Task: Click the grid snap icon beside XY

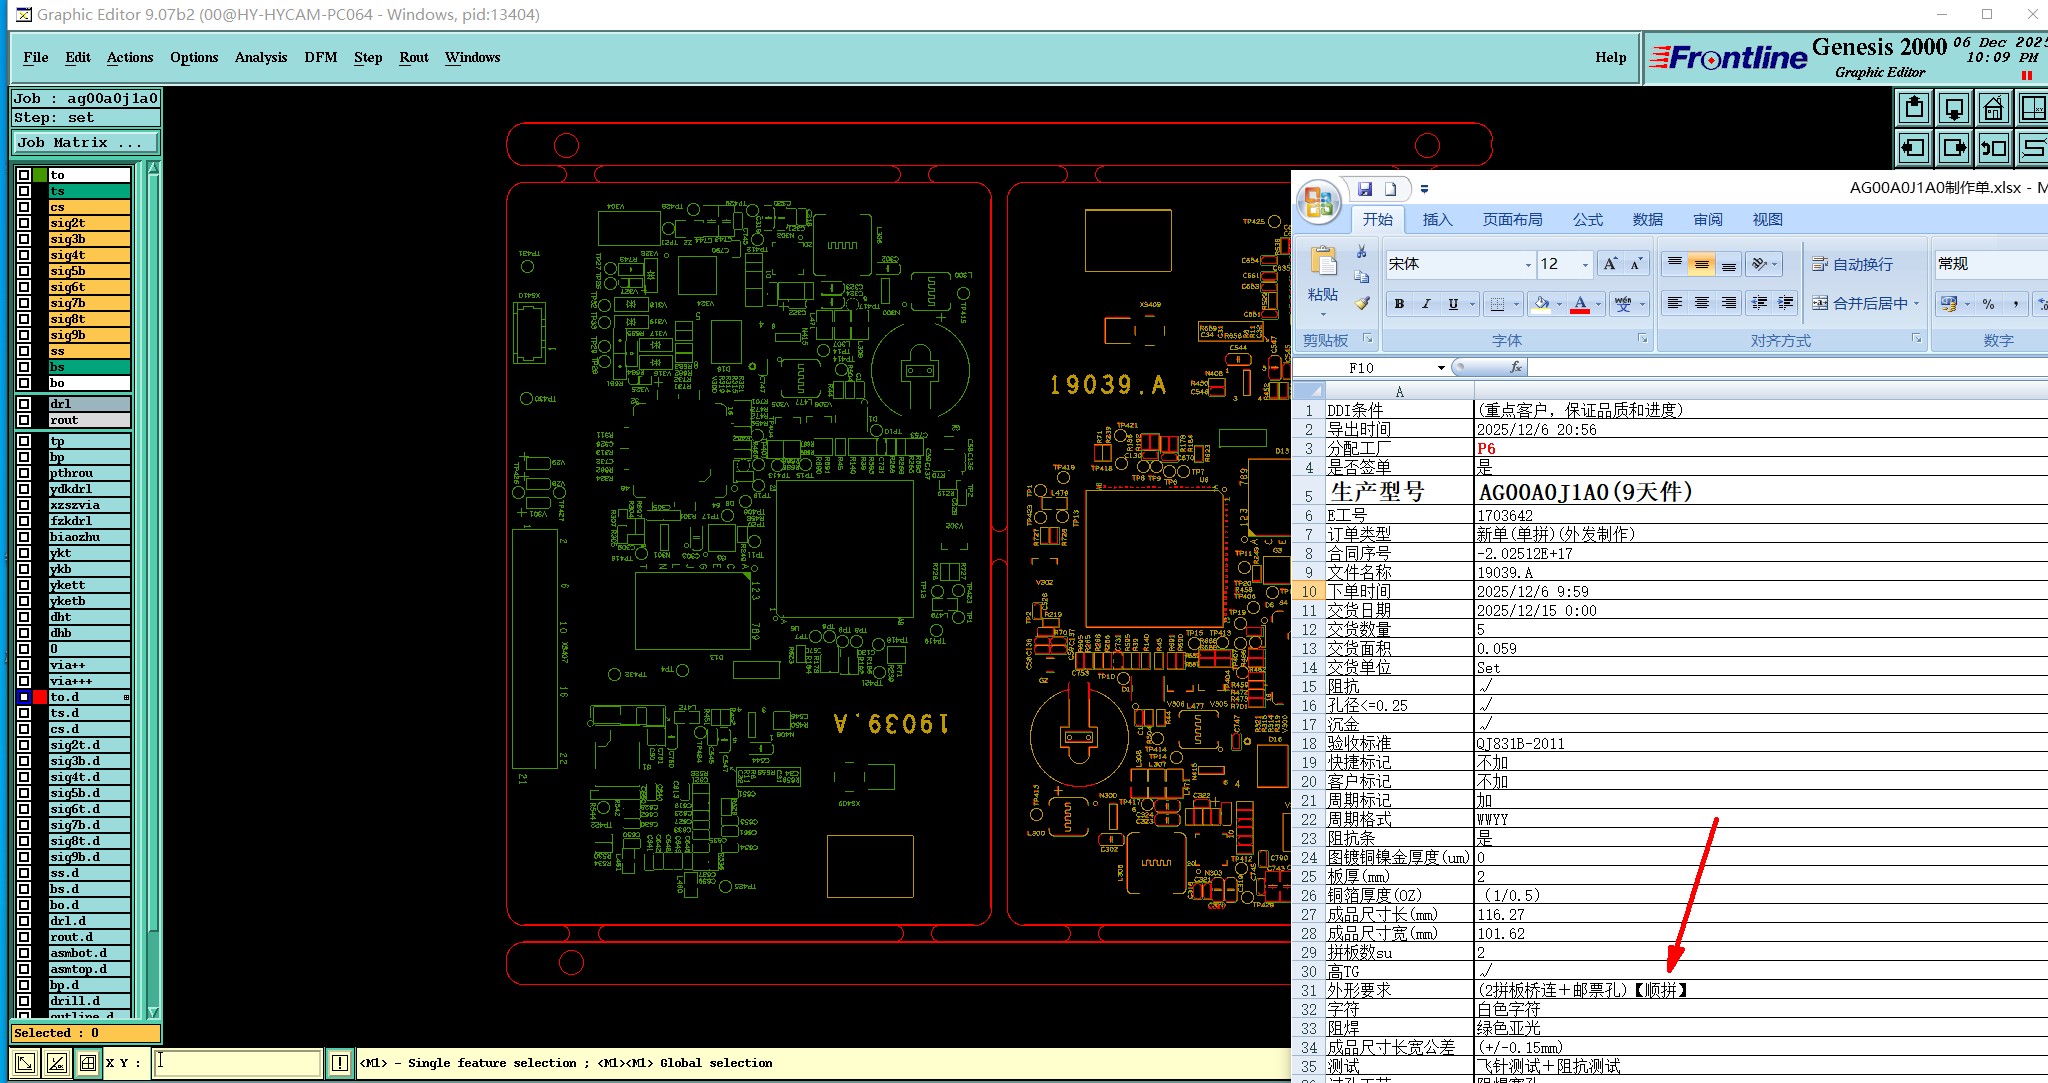Action: click(x=88, y=1063)
